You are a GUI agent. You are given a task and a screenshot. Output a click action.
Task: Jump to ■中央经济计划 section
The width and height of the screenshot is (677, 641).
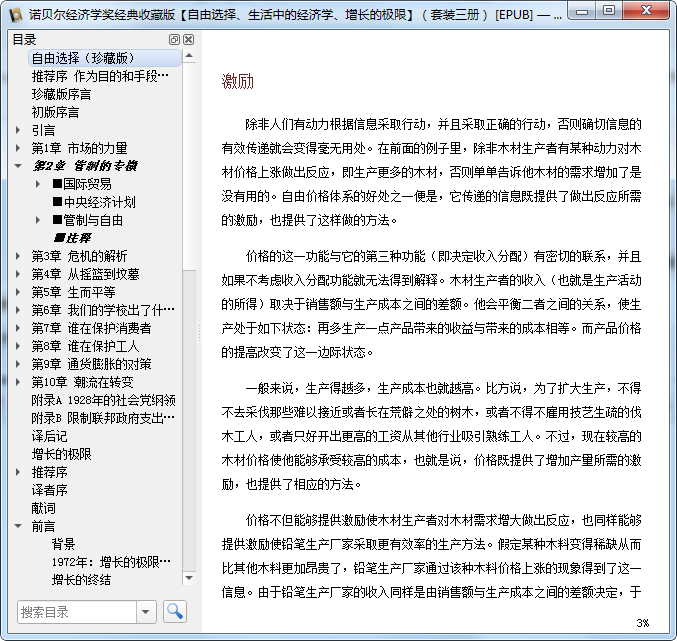pyautogui.click(x=94, y=202)
